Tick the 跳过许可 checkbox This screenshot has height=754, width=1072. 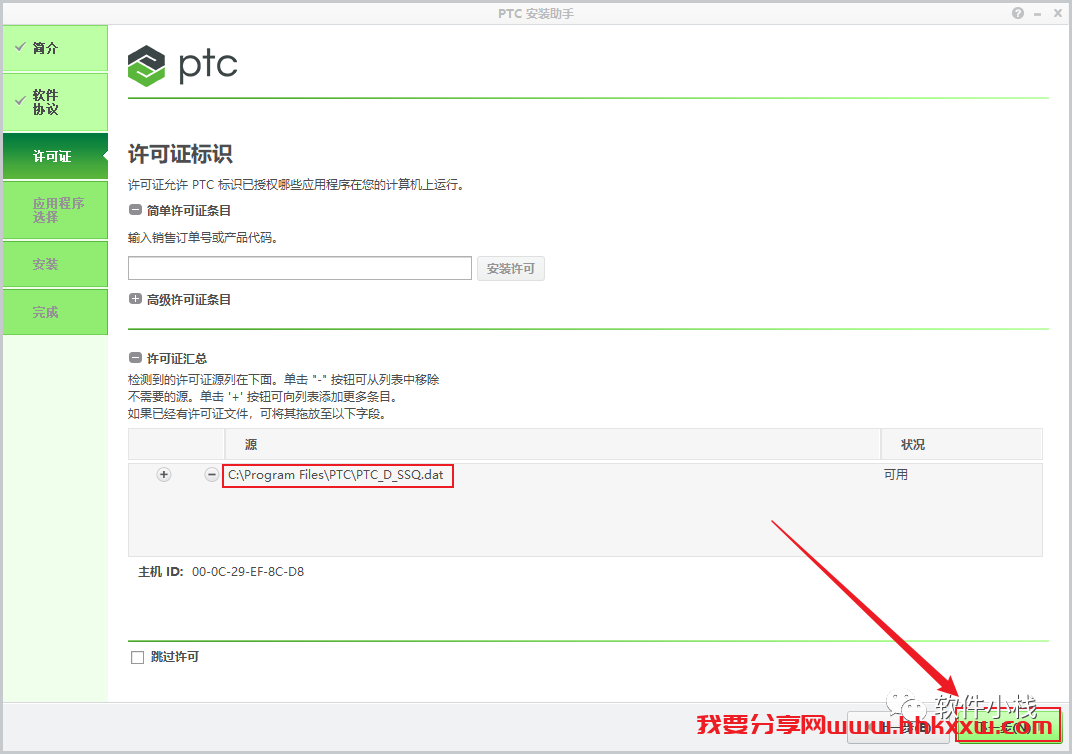tap(137, 657)
